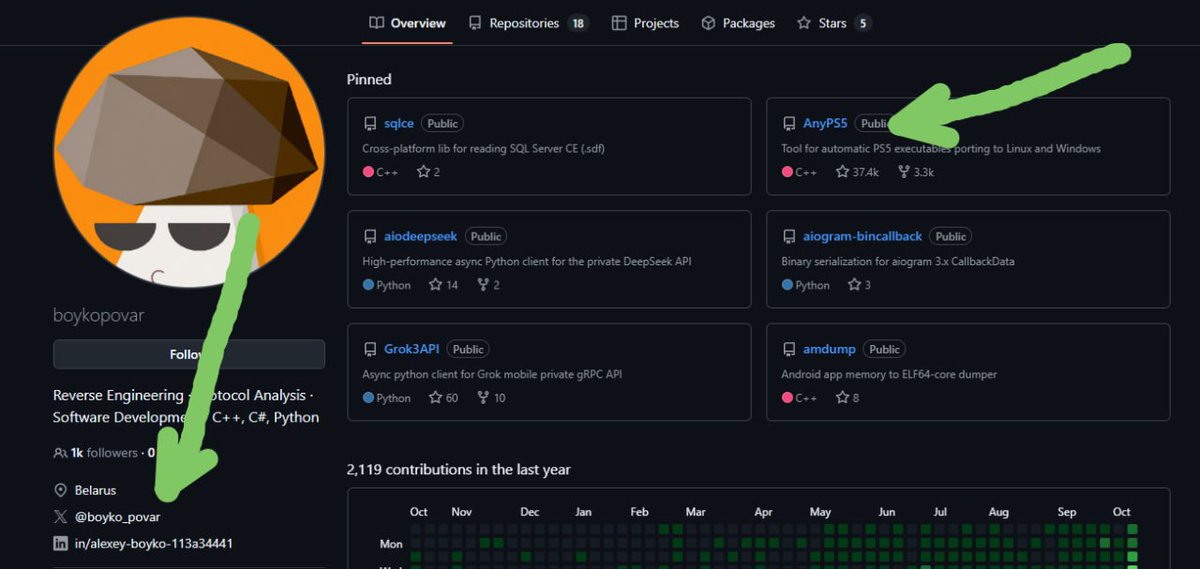
Task: Open the sqlce repository link
Action: click(399, 124)
